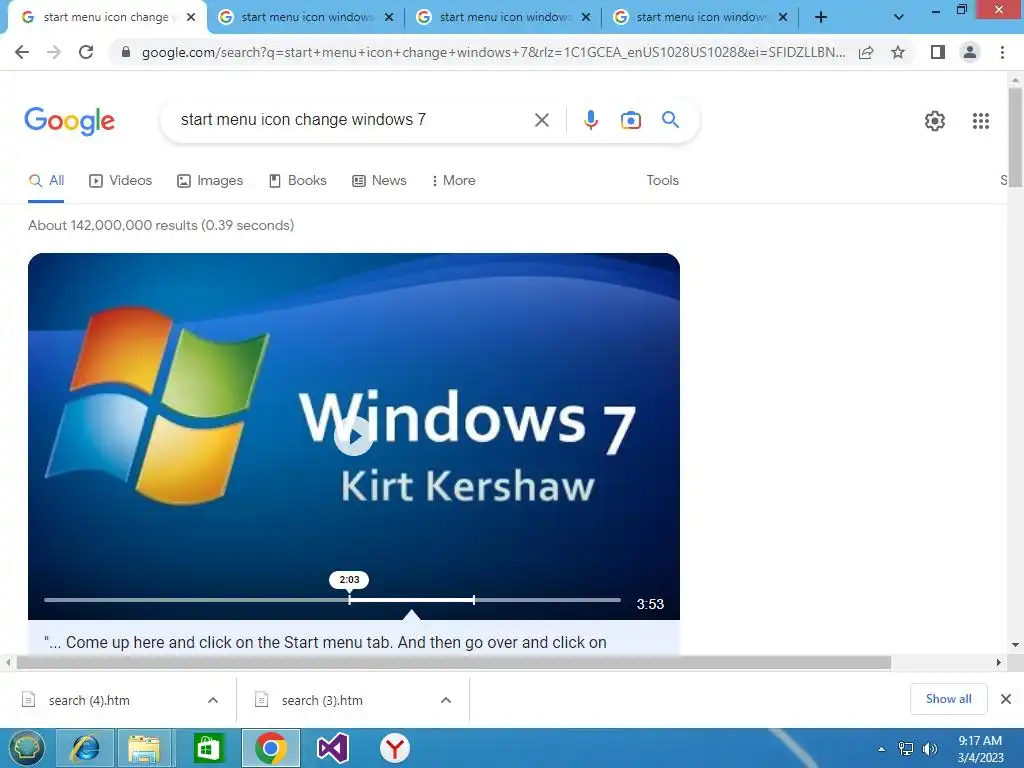
Task: Open the Chrome profile avatar
Action: coord(970,52)
